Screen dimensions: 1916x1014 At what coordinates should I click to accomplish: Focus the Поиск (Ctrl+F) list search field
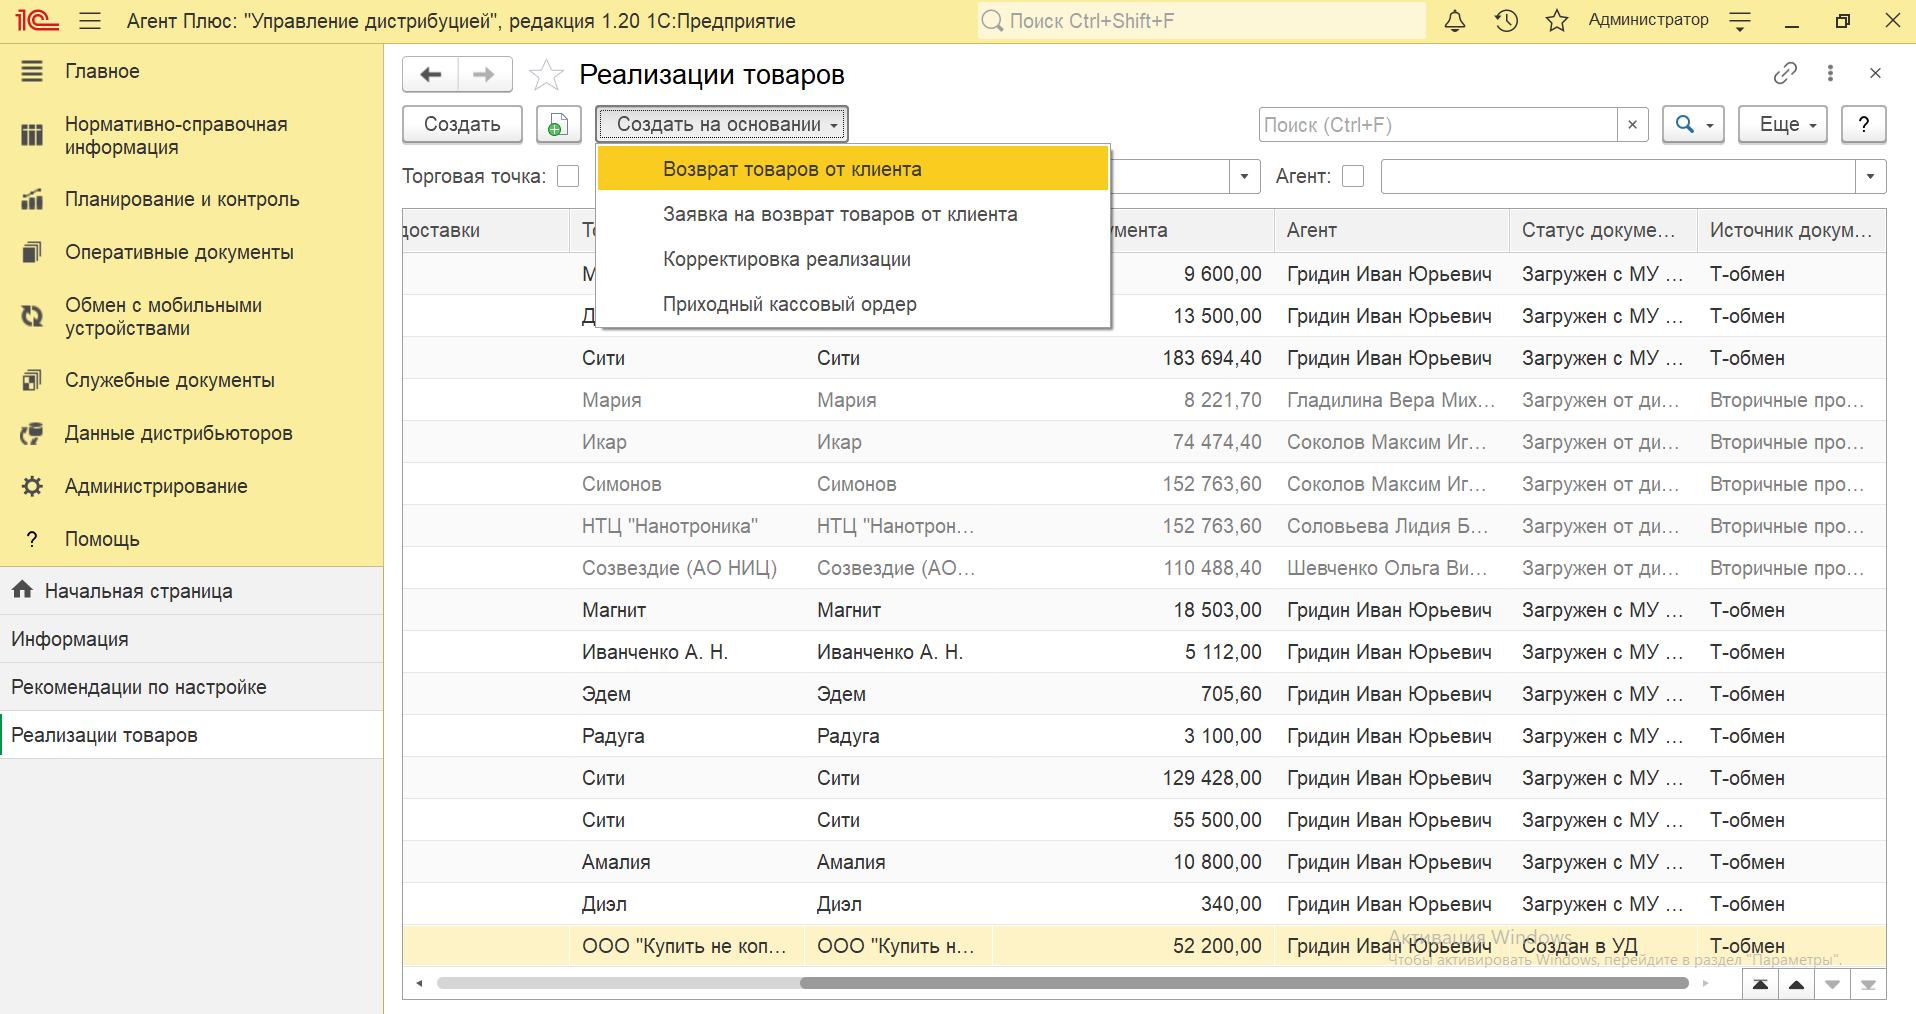pos(1438,125)
